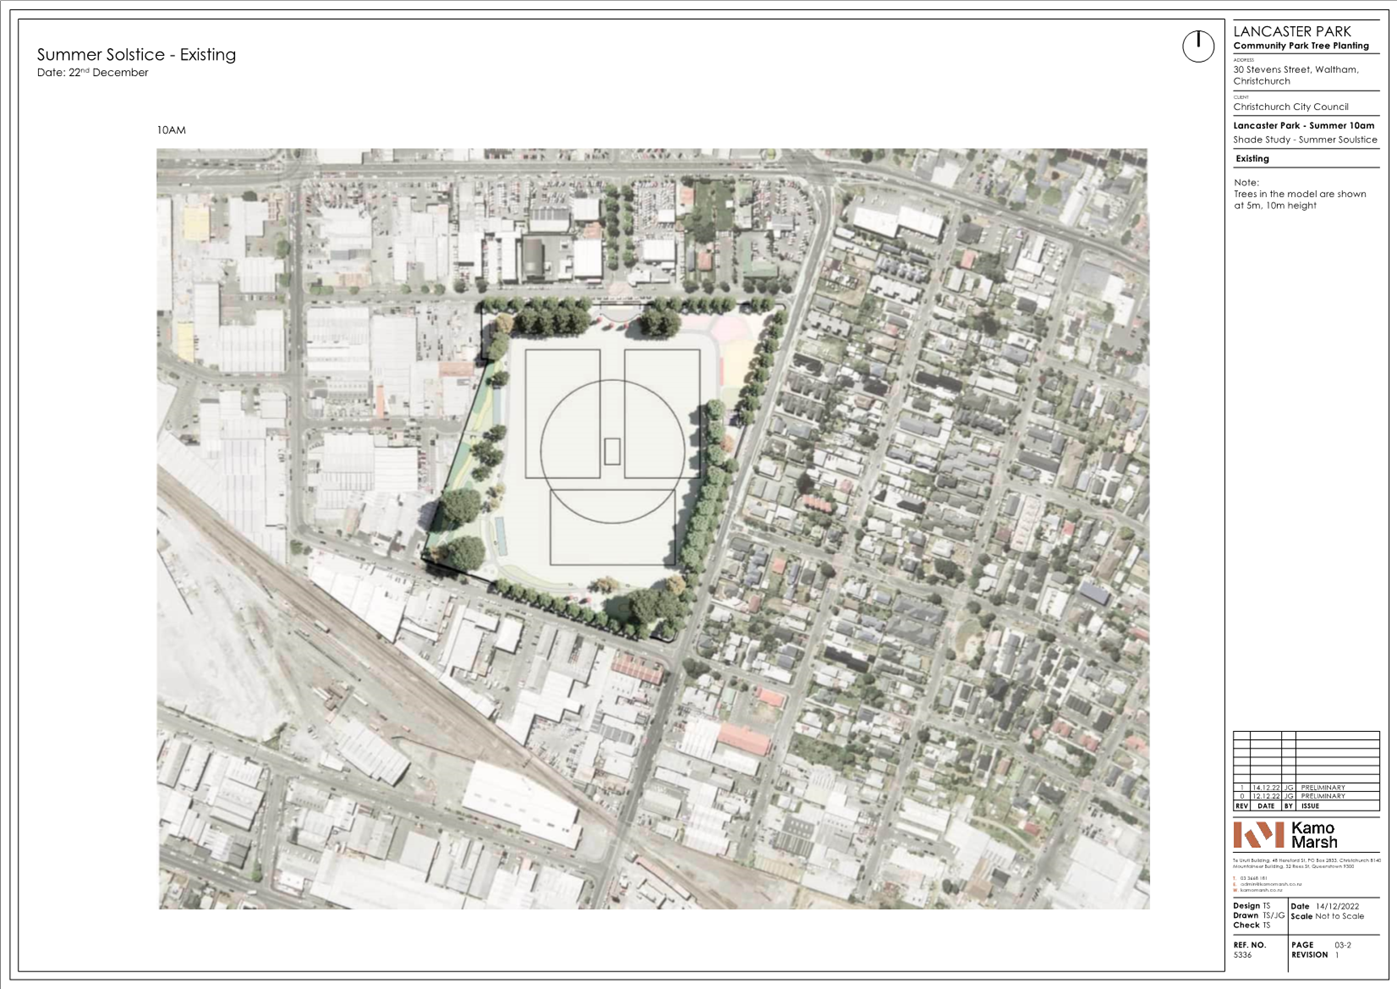
Task: Click the 'Date: 22nd December' line
Action: tap(92, 72)
